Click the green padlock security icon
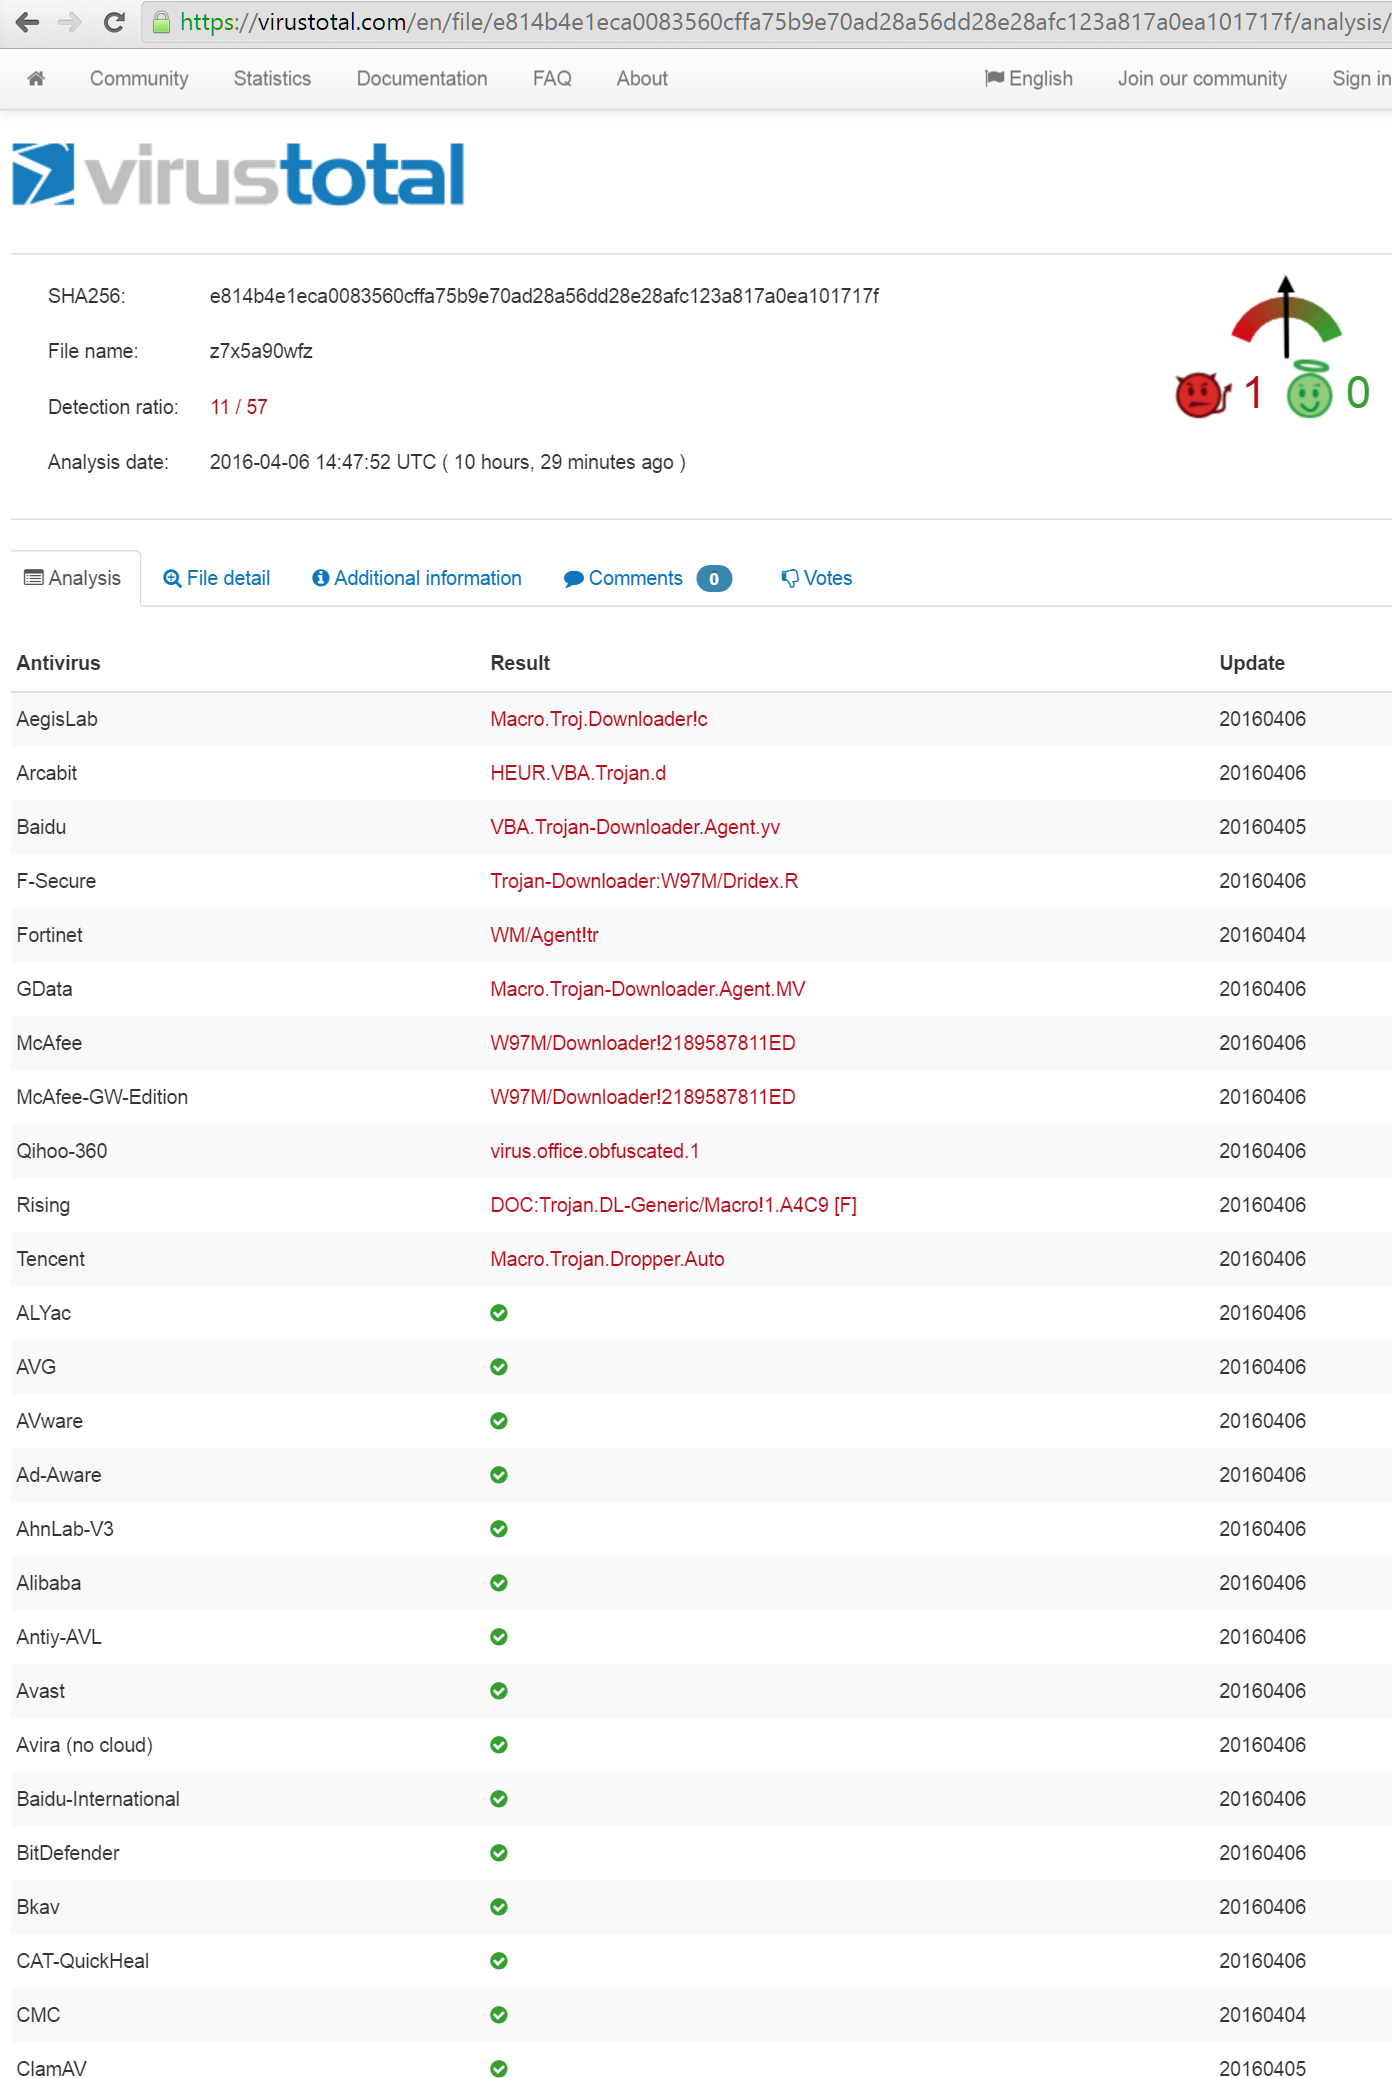Screen dimensions: 1392x2078 (x=161, y=22)
